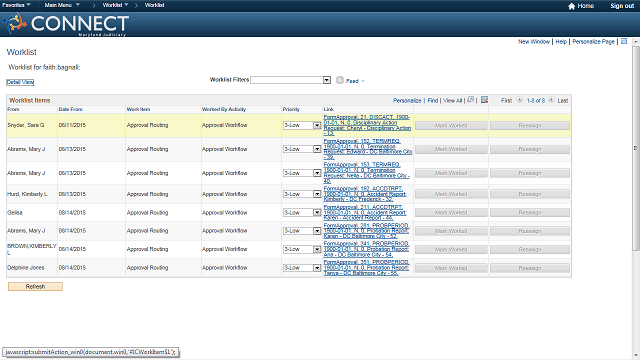
Task: Click the Feed icon beside Worklist Filters
Action: point(340,80)
